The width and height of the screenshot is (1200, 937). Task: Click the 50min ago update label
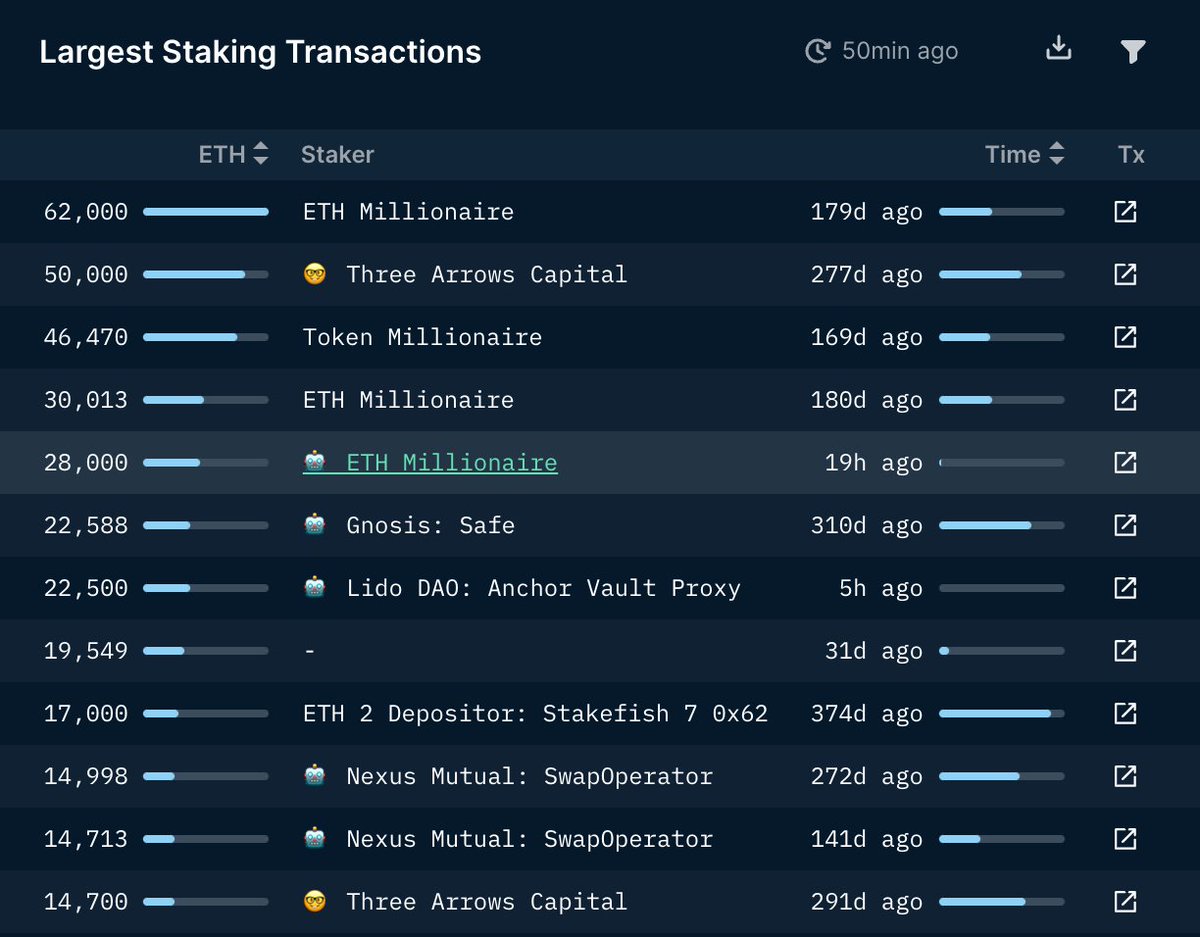900,51
